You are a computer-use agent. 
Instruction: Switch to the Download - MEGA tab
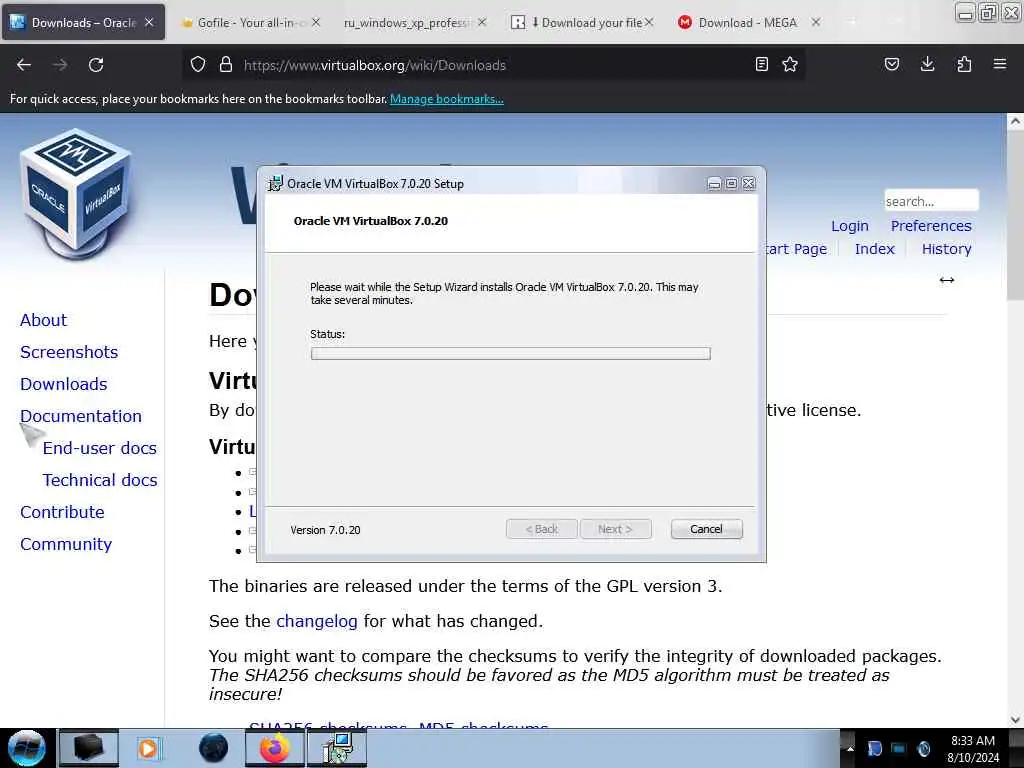tap(748, 22)
